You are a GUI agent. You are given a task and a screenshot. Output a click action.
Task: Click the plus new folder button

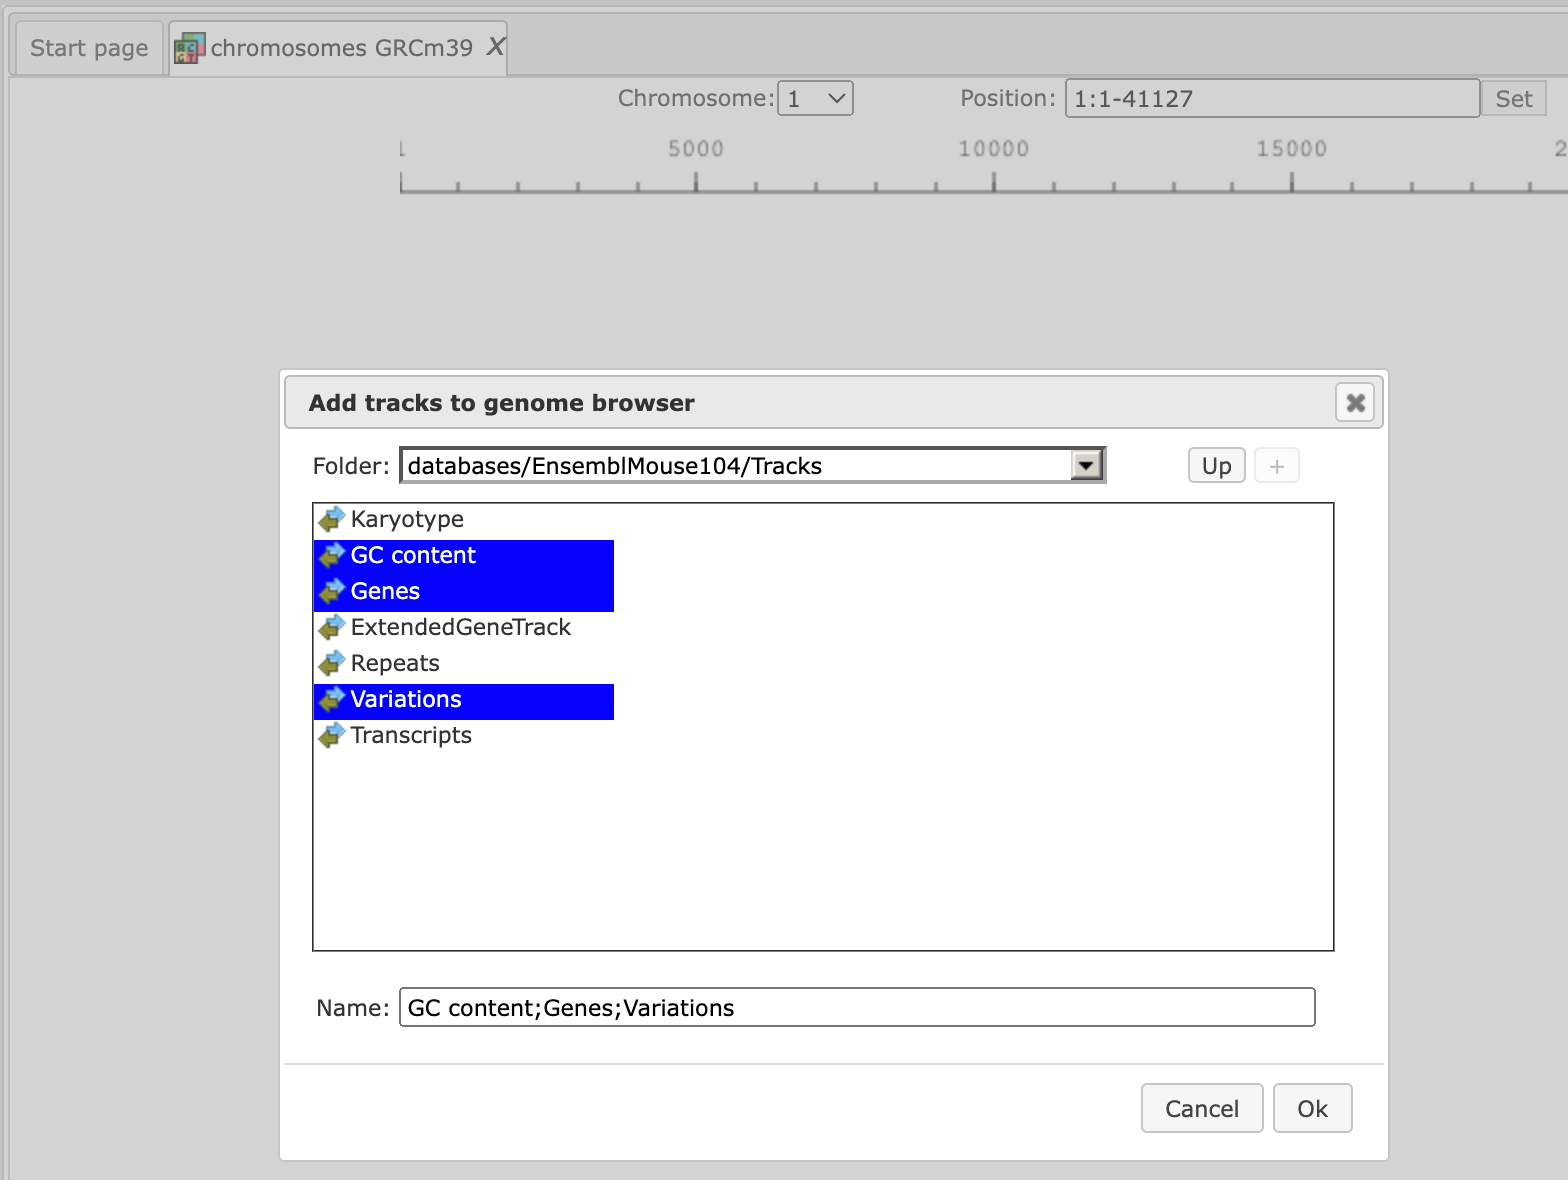[1276, 465]
